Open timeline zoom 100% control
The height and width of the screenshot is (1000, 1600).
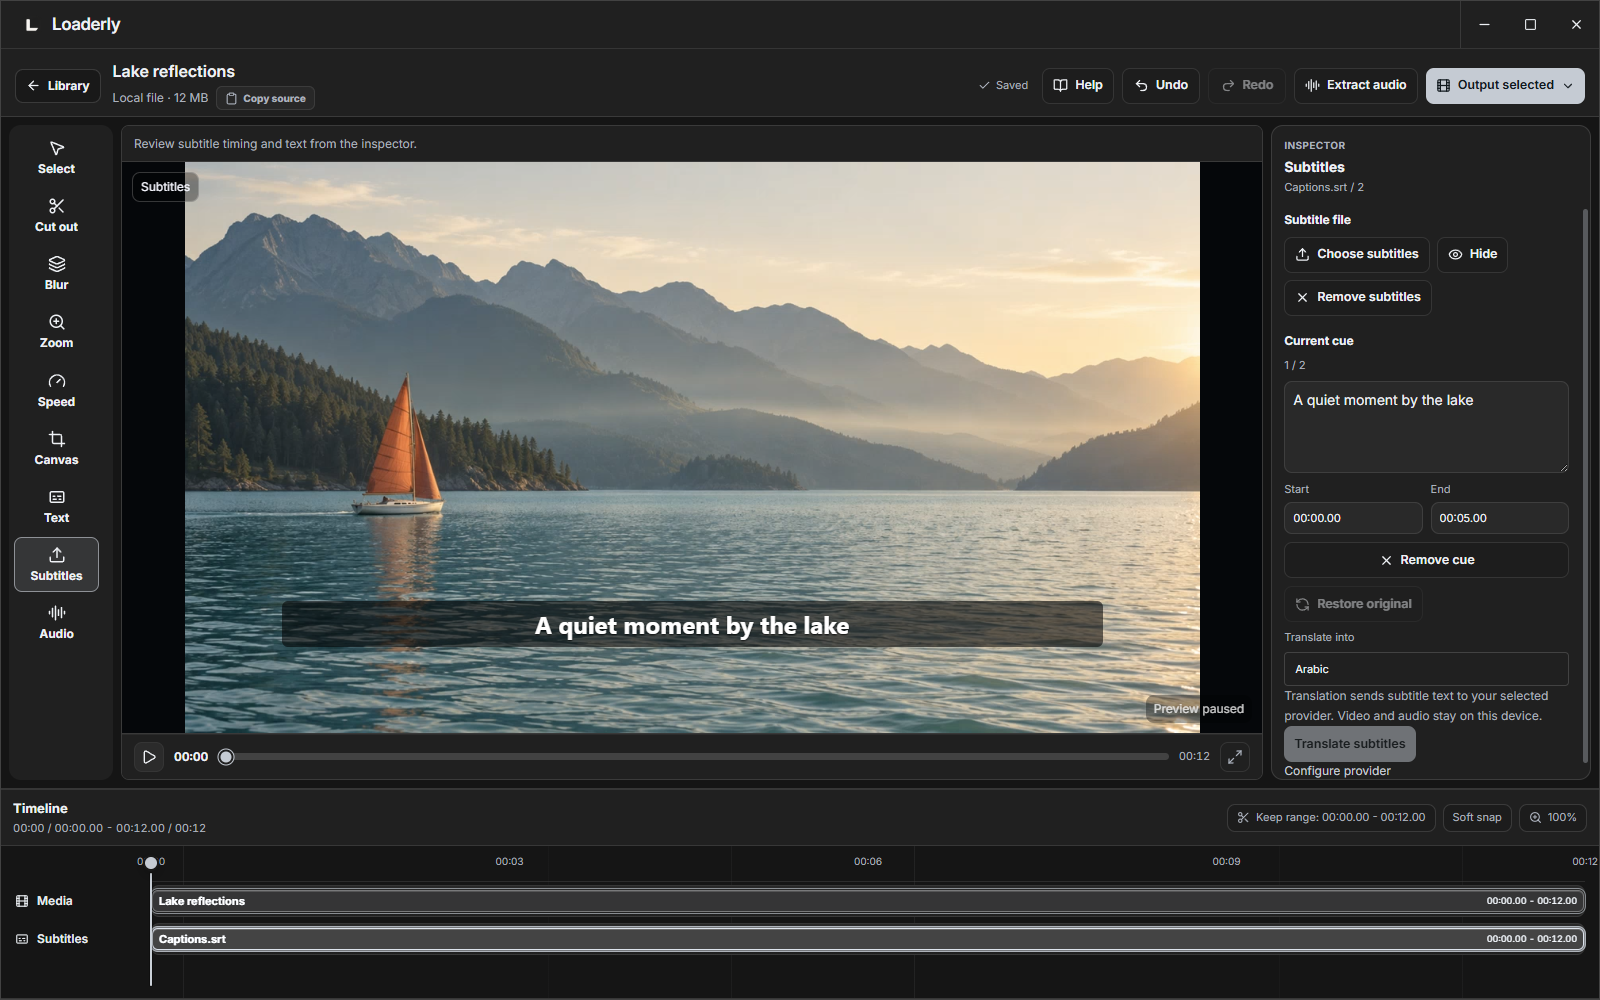[1552, 818]
